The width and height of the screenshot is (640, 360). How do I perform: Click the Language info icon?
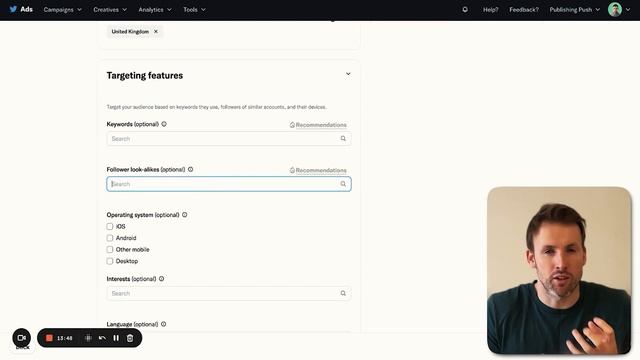[164, 324]
